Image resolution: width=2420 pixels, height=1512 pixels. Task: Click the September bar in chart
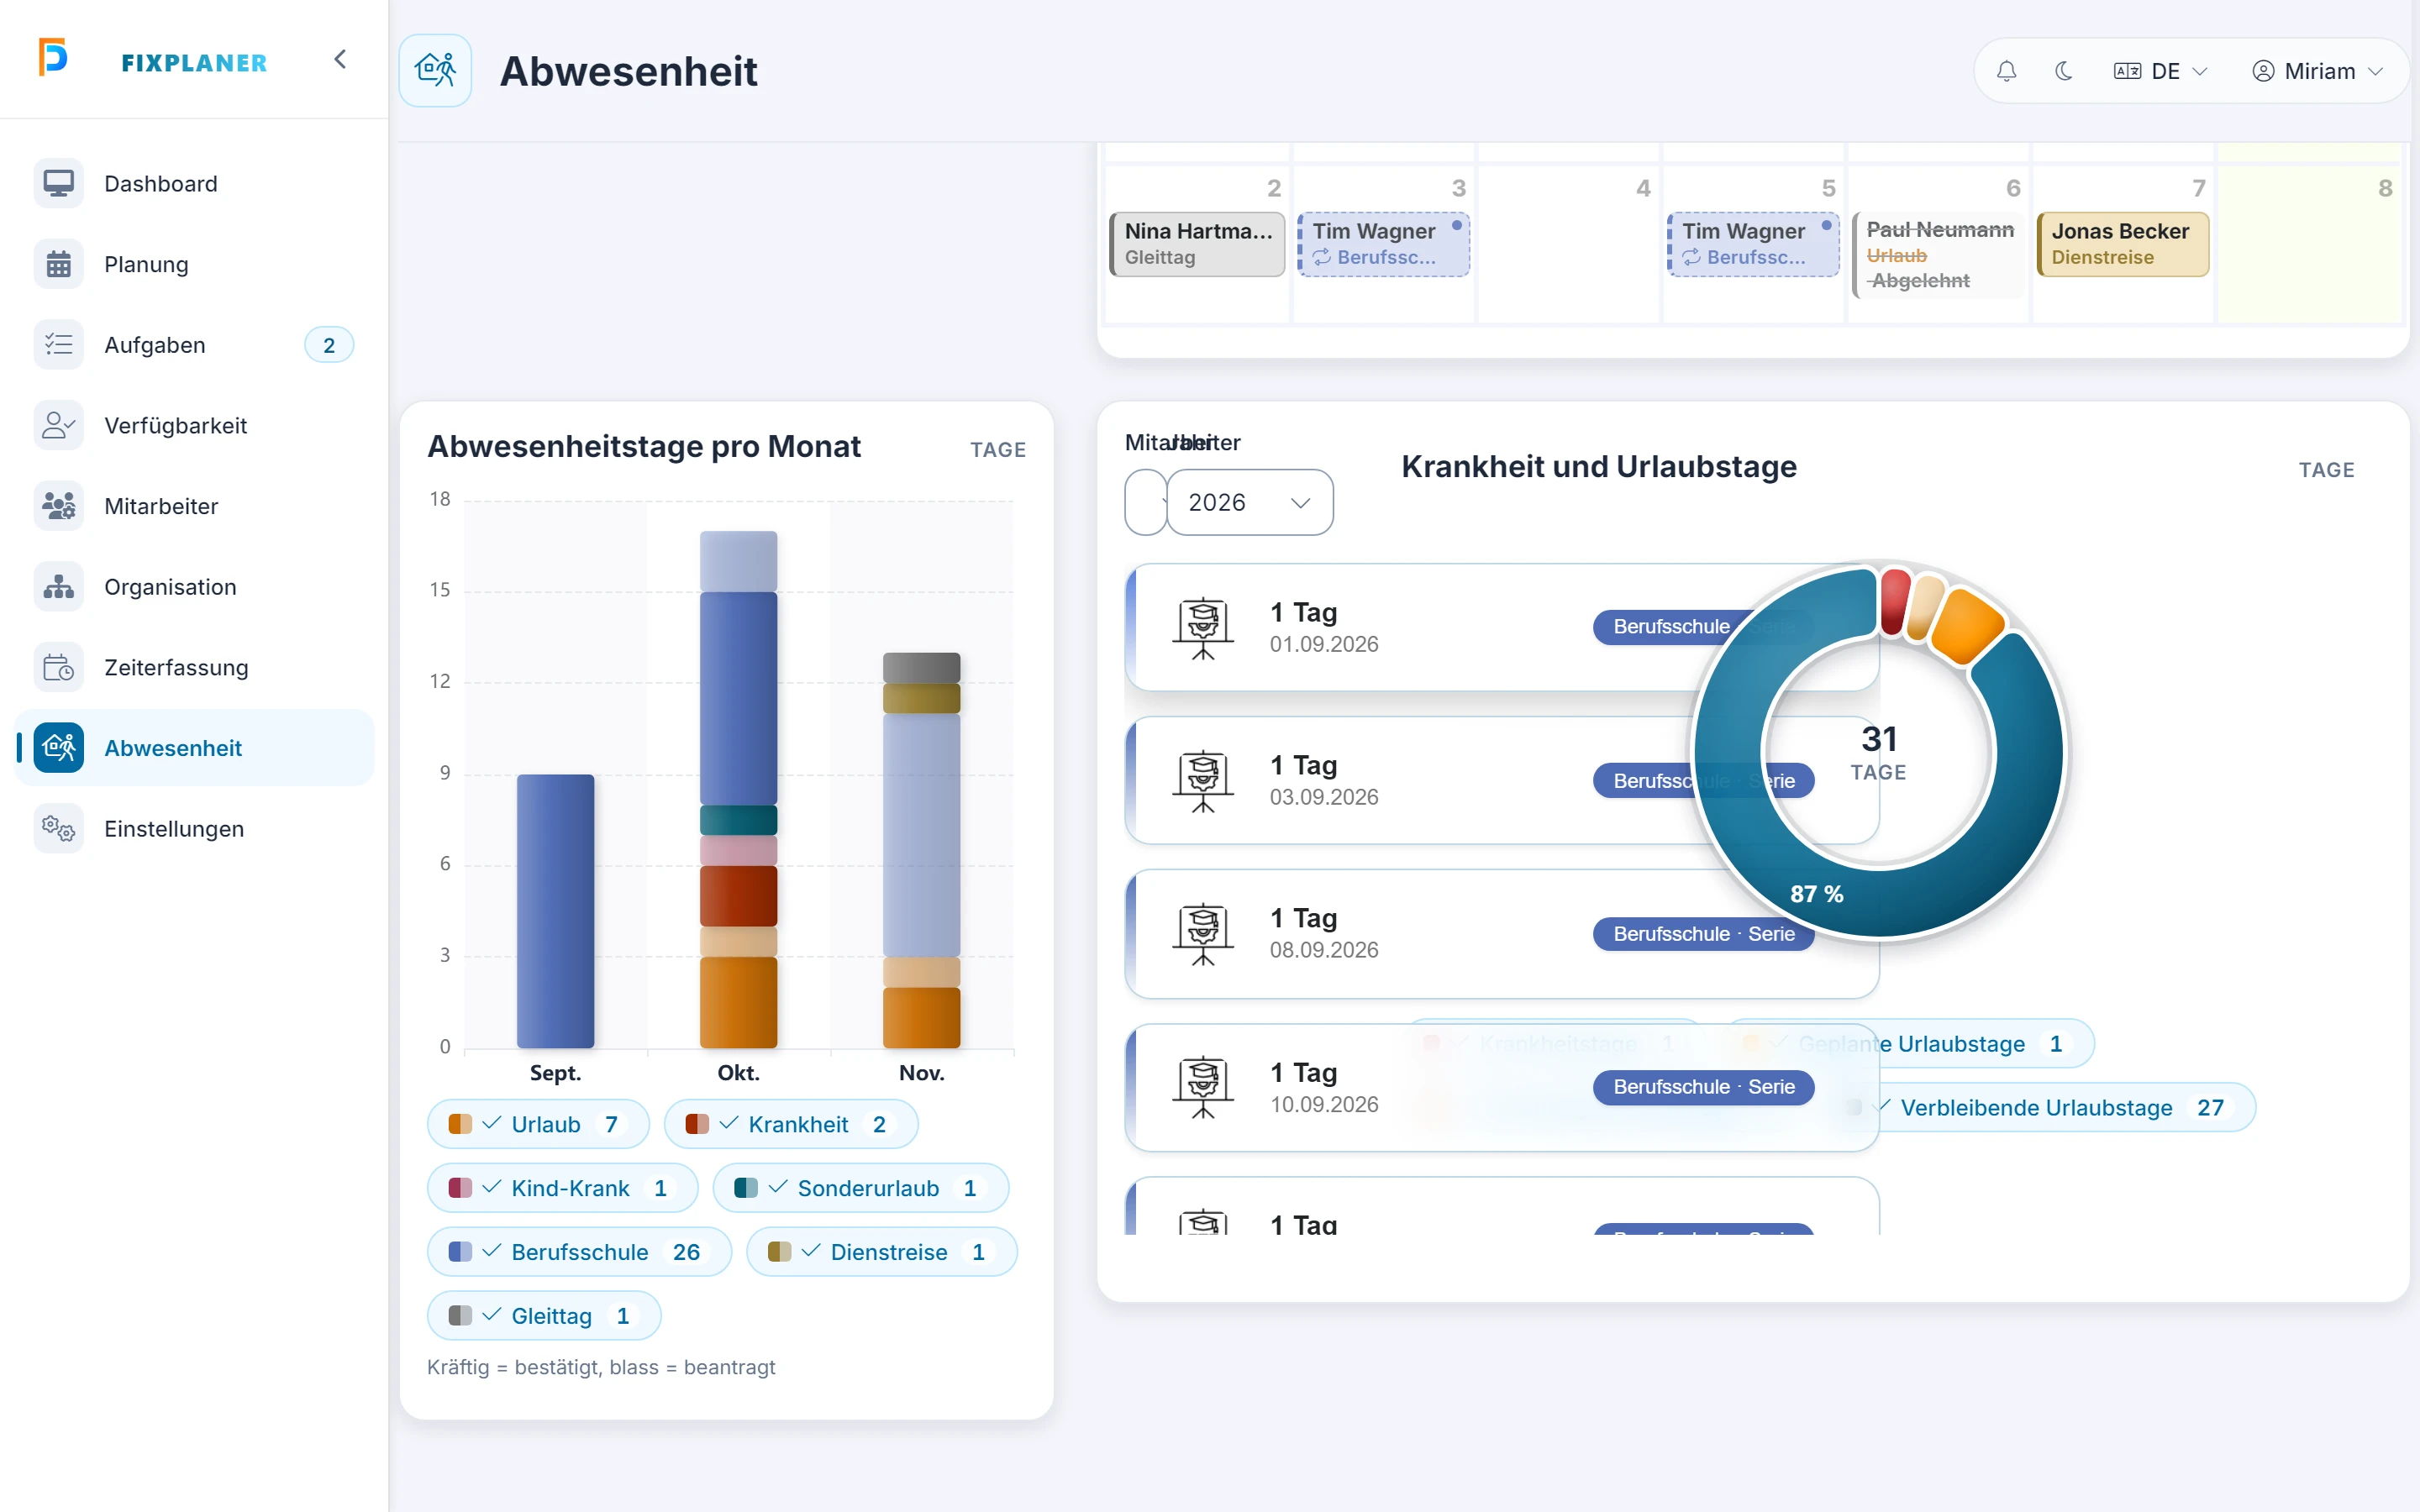555,910
